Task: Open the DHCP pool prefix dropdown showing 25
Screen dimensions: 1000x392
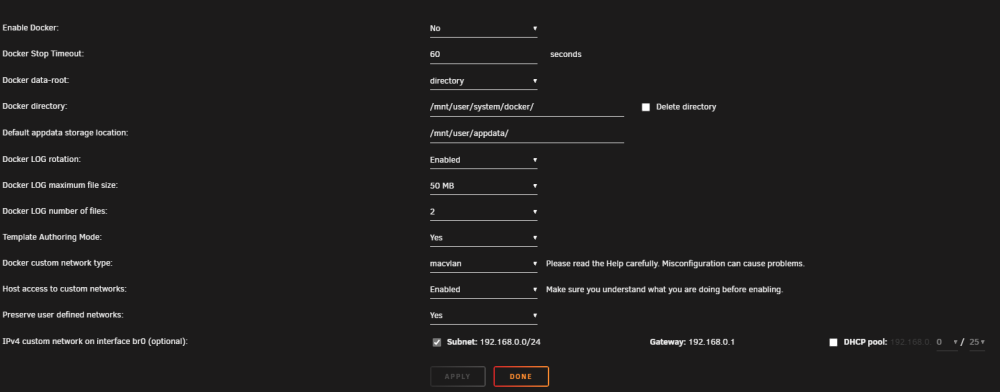Action: point(976,342)
